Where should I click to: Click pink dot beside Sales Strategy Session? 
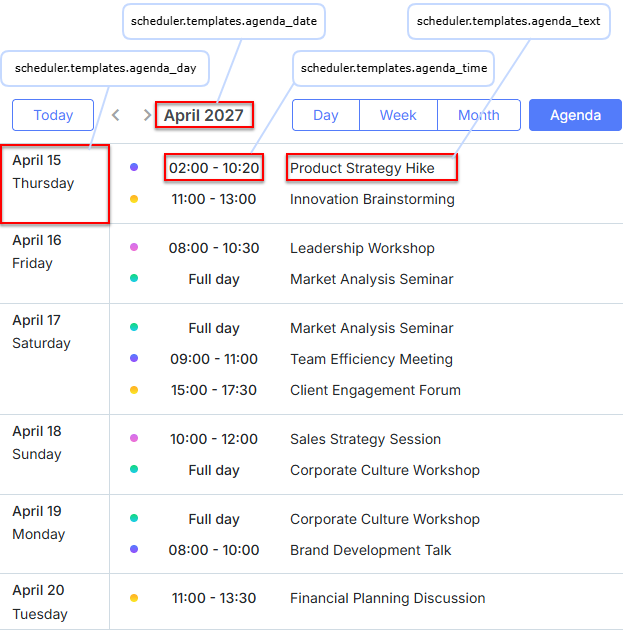pos(134,438)
